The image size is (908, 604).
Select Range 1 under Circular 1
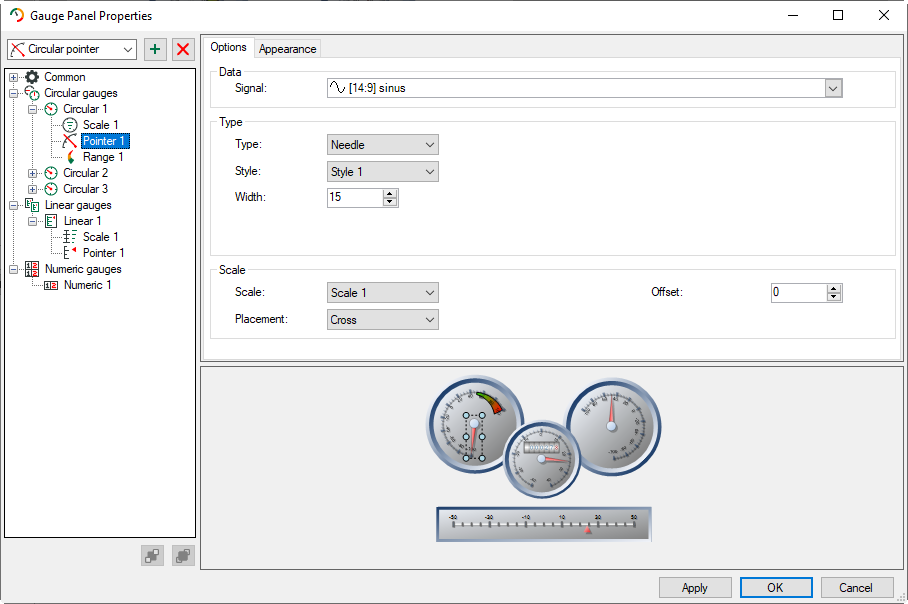point(102,157)
